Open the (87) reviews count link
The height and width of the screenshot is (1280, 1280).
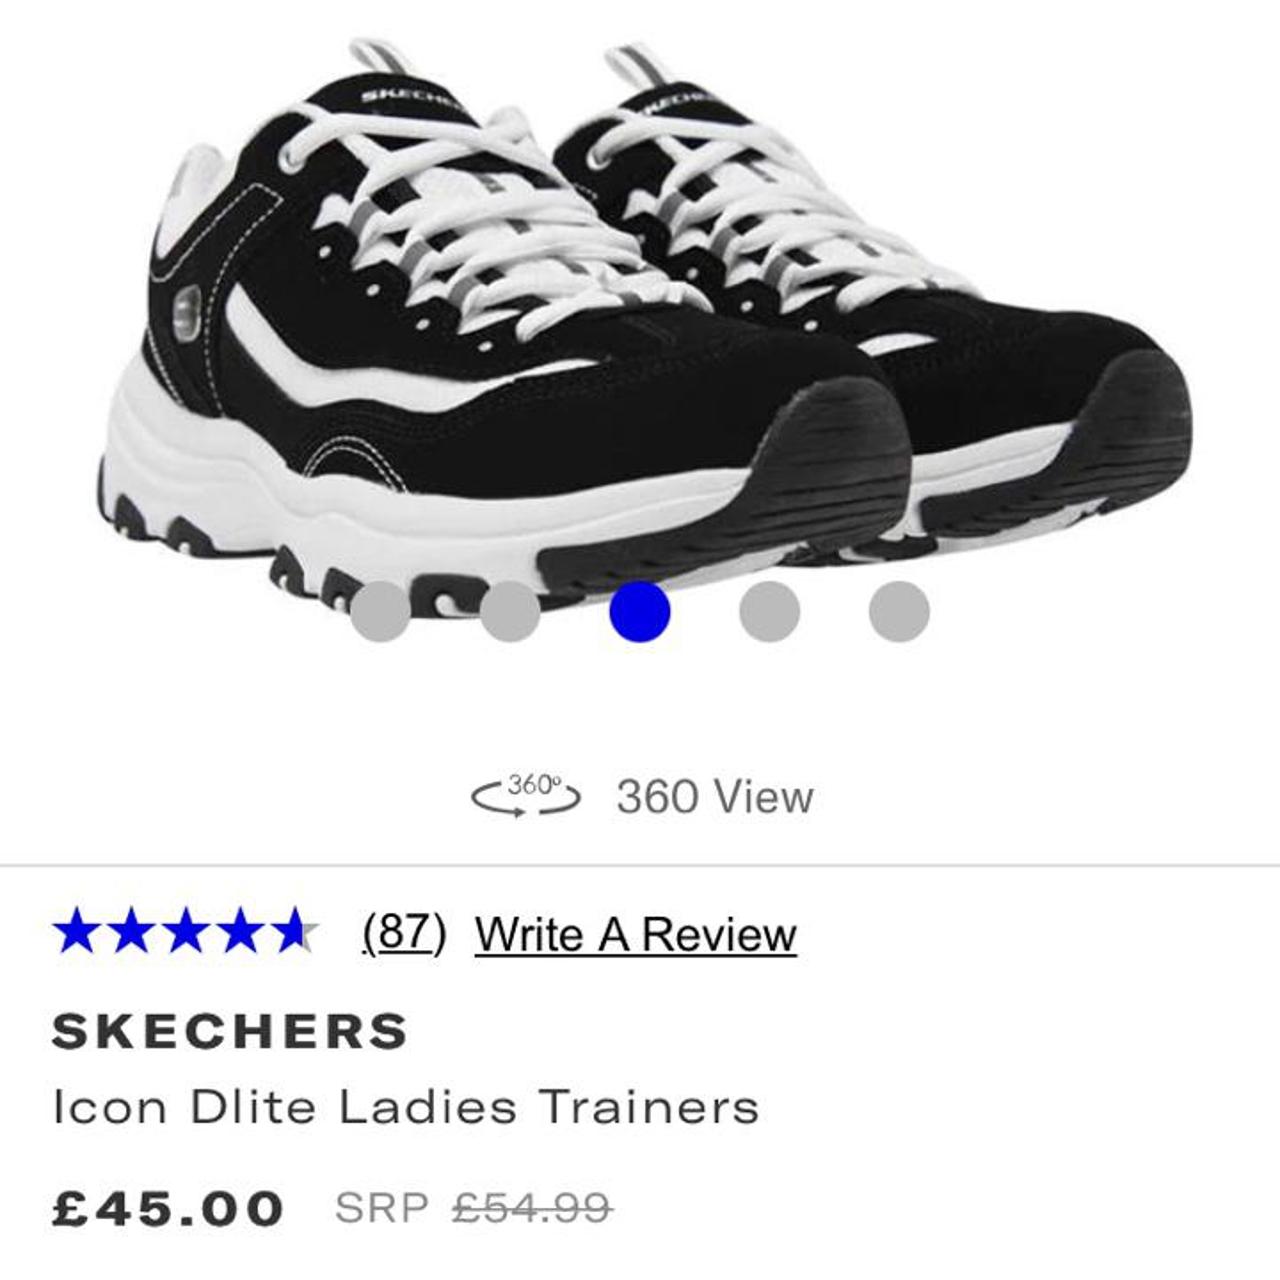(x=404, y=933)
